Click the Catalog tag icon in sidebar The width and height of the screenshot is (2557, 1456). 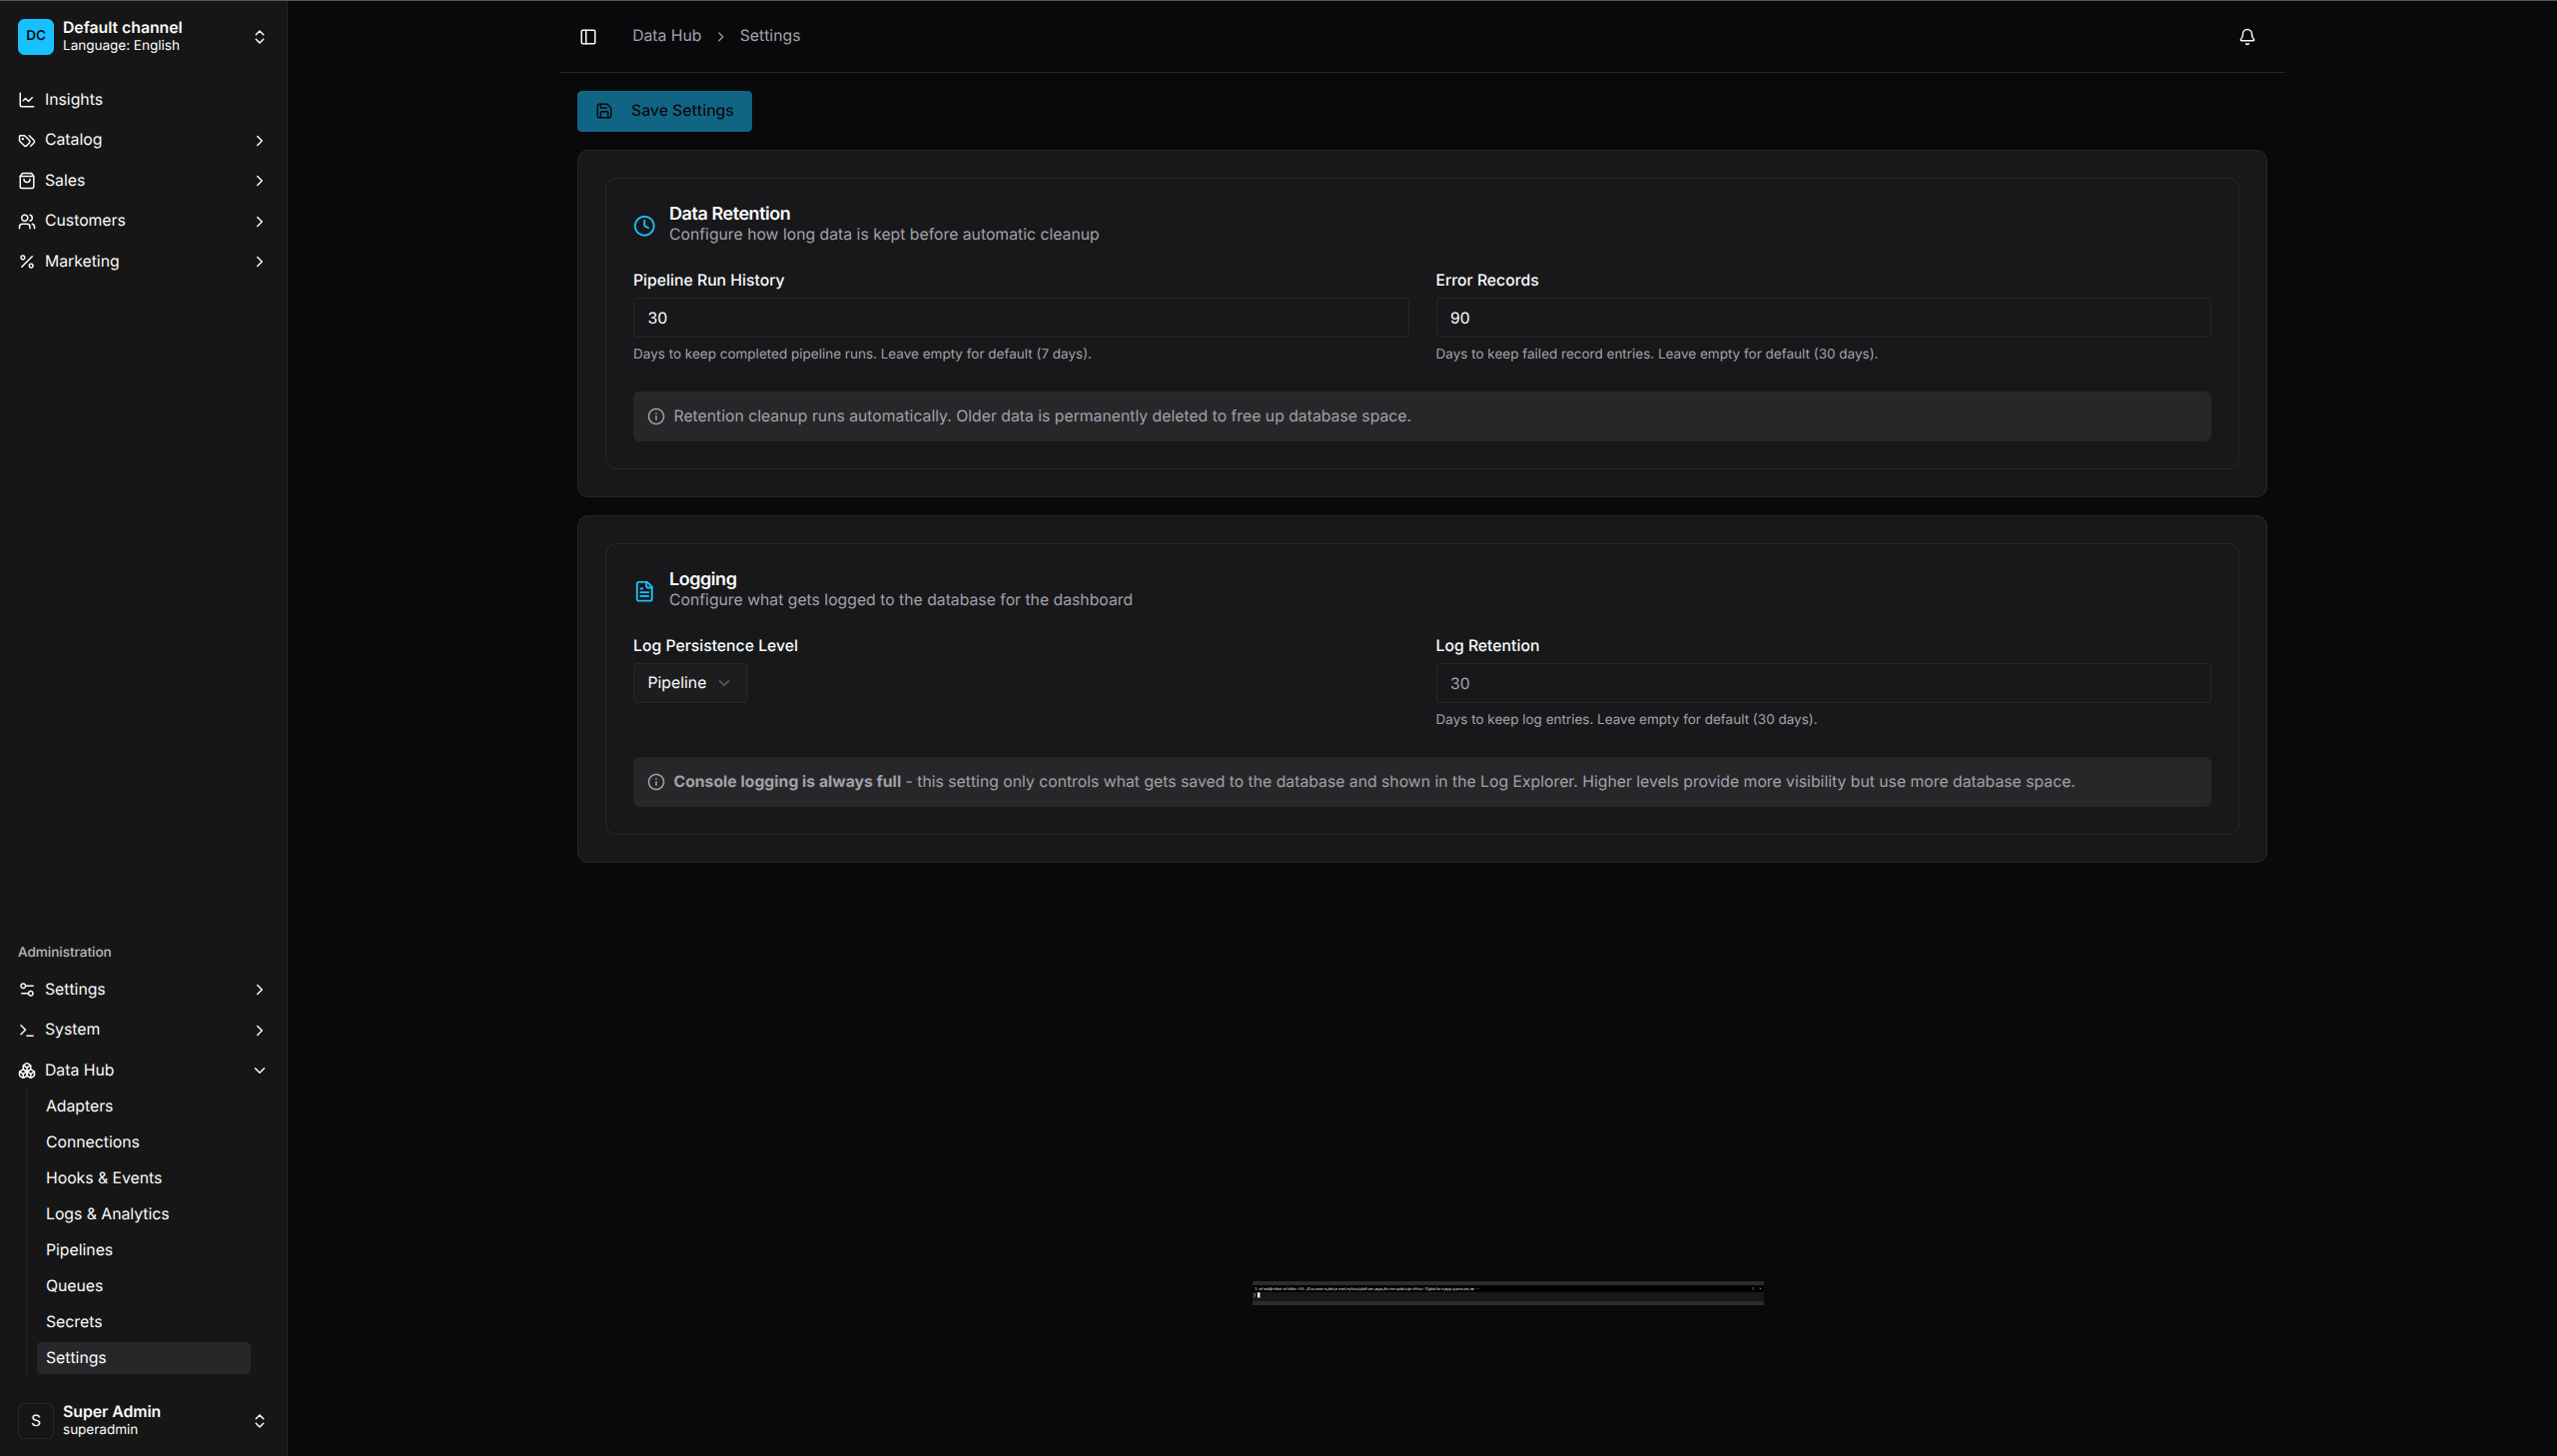(26, 140)
